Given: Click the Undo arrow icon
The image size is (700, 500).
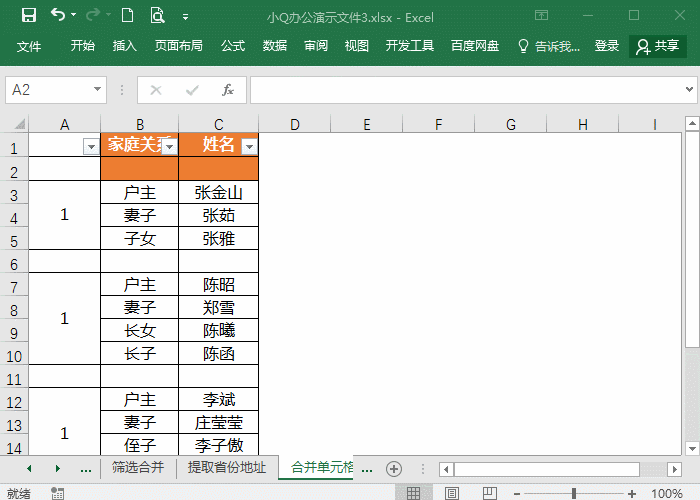Looking at the screenshot, I should 58,15.
